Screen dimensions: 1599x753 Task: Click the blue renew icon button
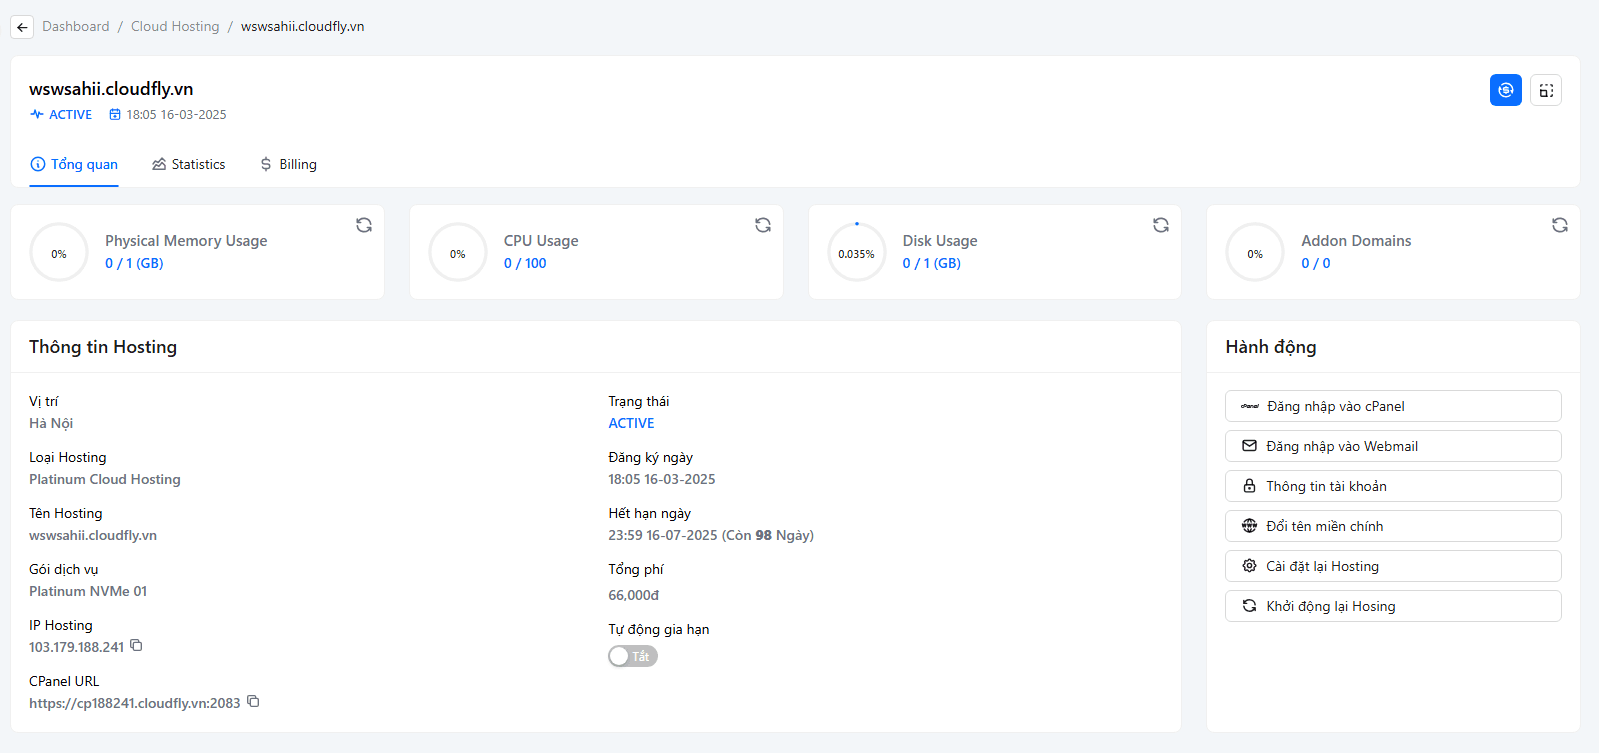1505,90
